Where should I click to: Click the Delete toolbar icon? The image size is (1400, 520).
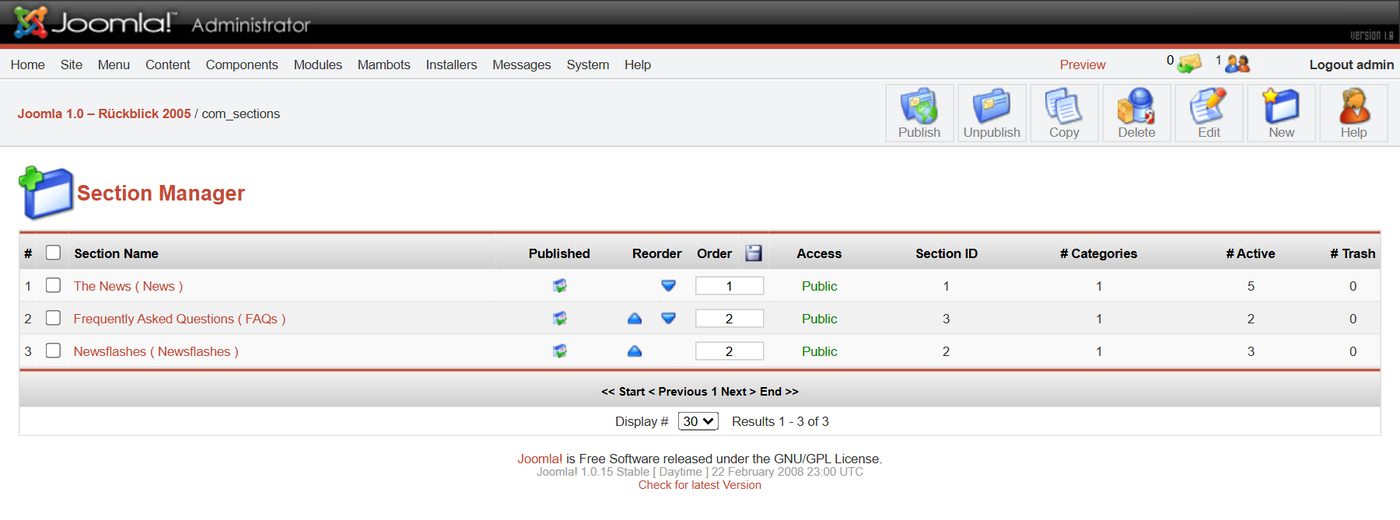[1136, 113]
